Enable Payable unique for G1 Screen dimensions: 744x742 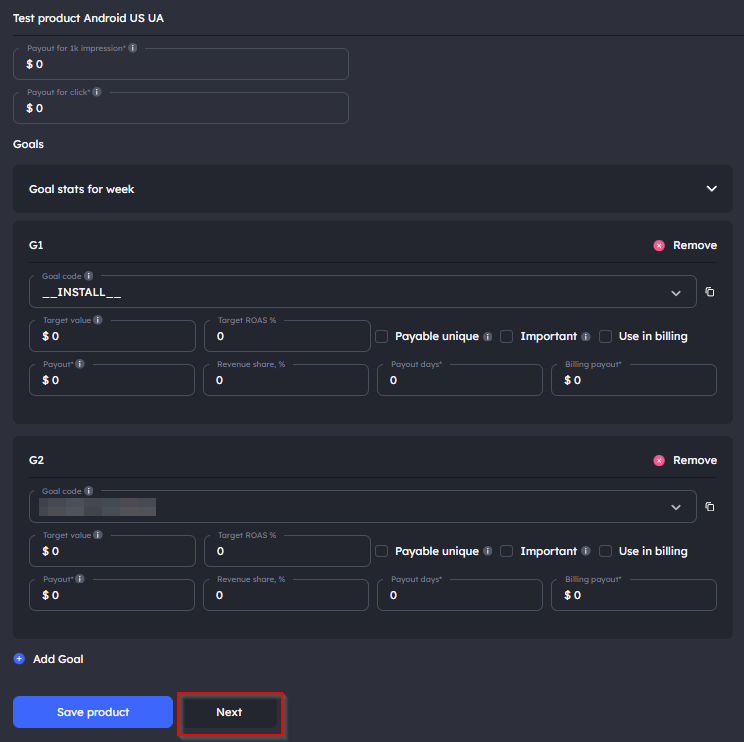[381, 336]
